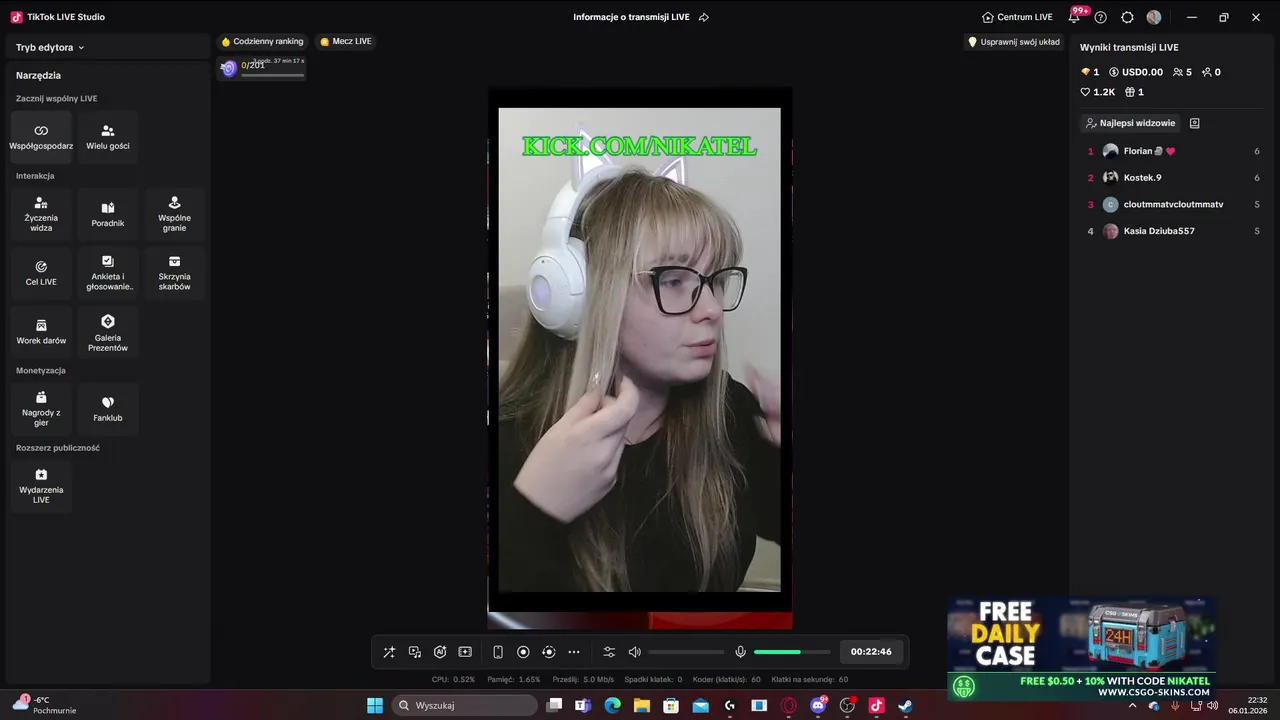1280x720 pixels.
Task: Open the Cel LIVE tool
Action: [x=41, y=273]
